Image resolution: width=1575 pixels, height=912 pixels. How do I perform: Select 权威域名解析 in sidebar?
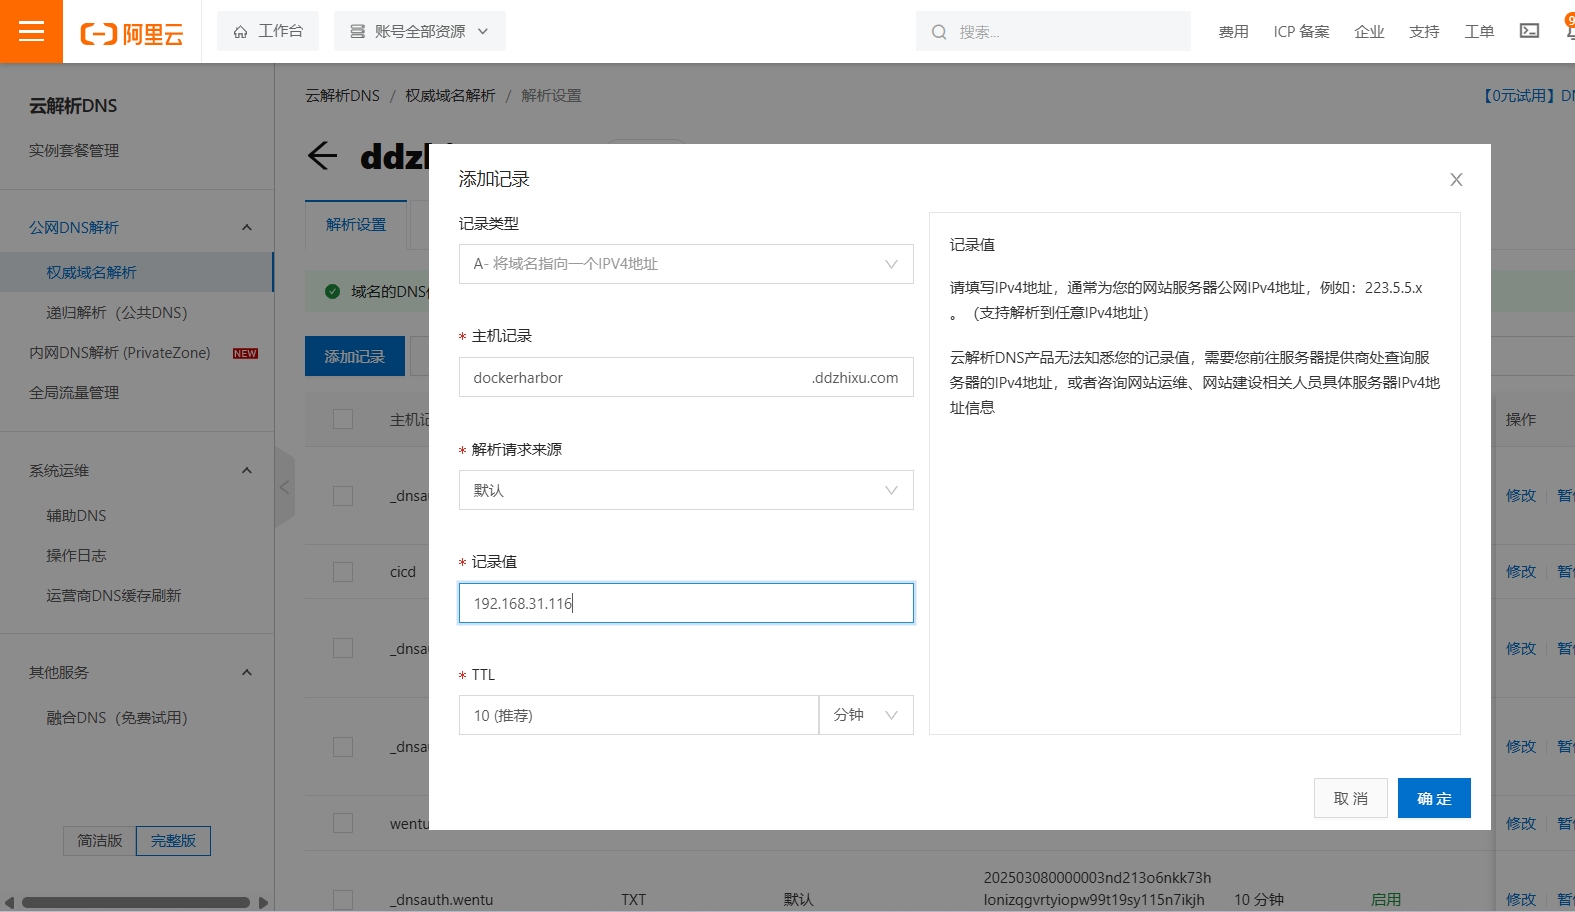(x=136, y=272)
